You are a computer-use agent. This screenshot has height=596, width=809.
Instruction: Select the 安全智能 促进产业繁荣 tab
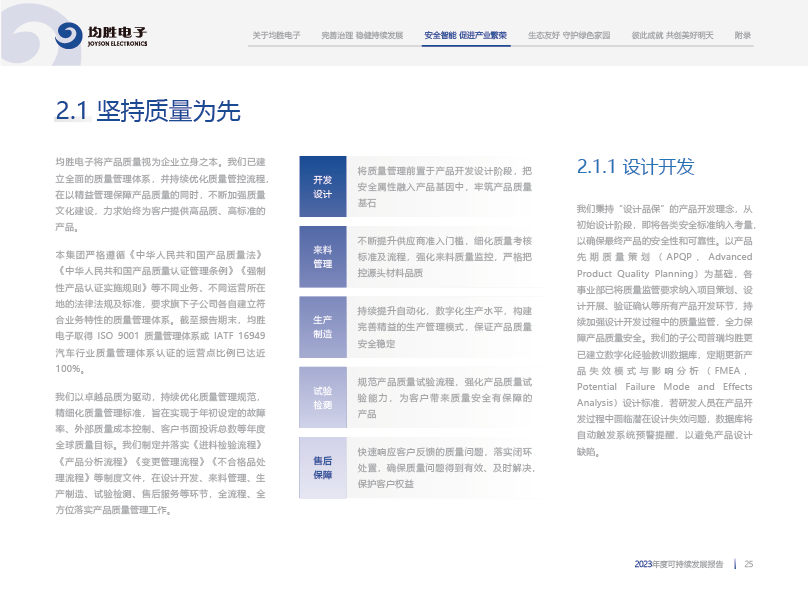point(465,35)
